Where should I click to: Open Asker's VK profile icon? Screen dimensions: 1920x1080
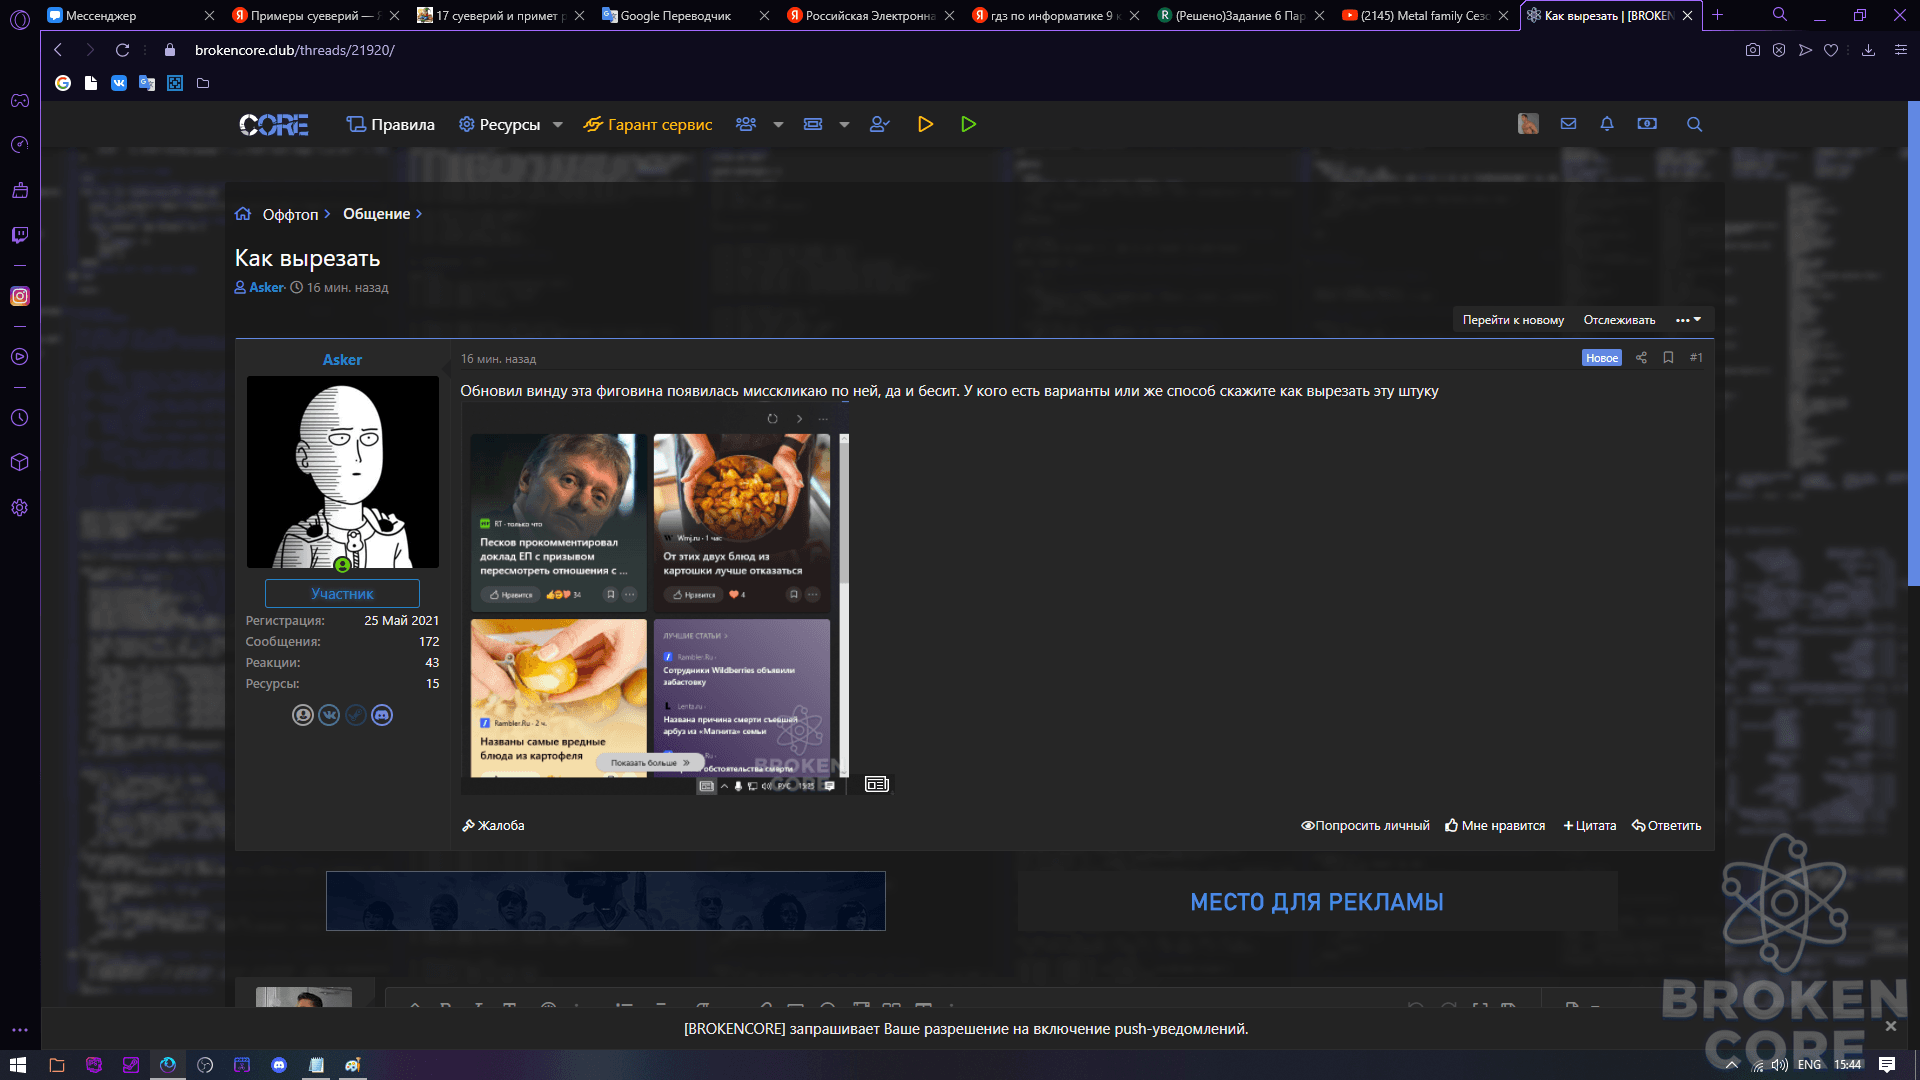329,715
